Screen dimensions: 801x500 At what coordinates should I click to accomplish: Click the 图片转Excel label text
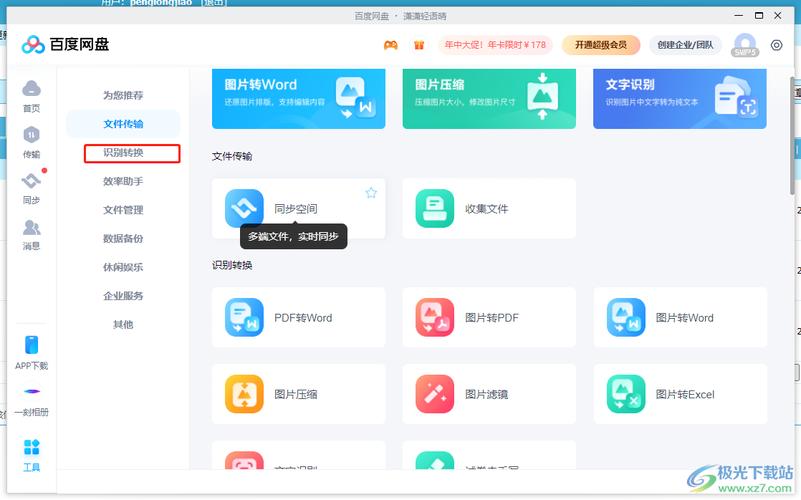(685, 394)
